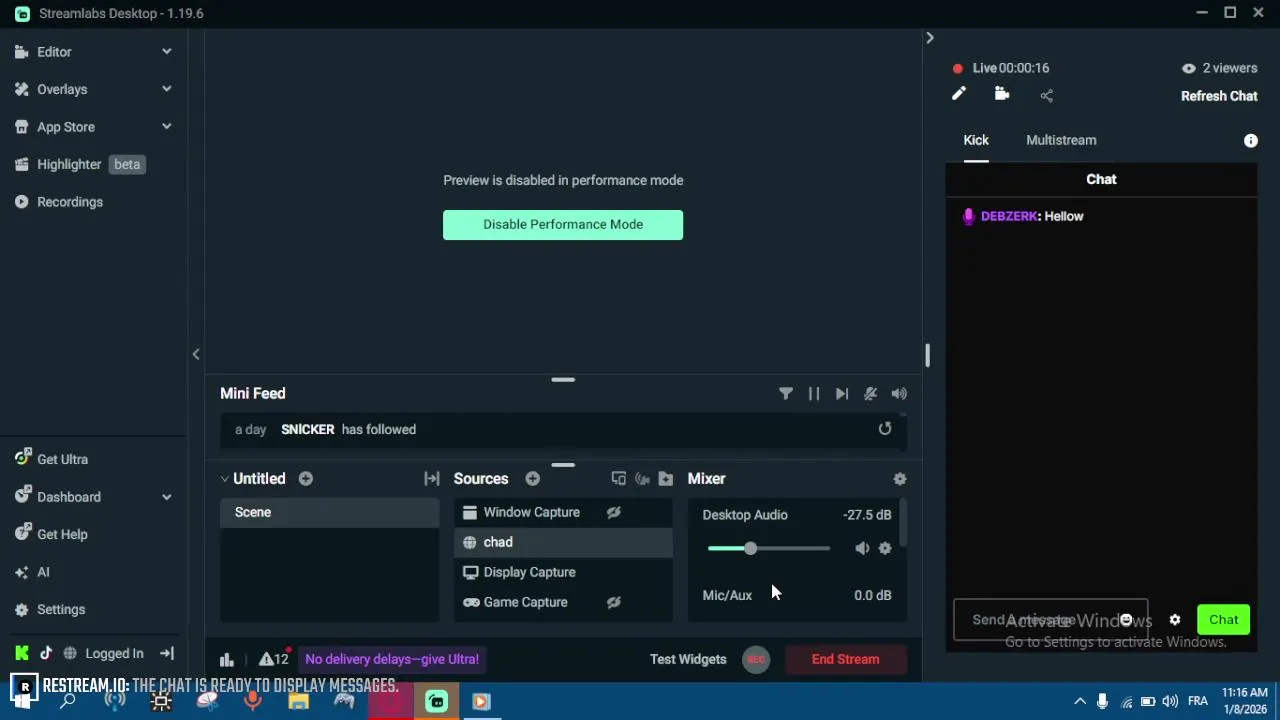
Task: Click the green Chat send button
Action: 1224,620
